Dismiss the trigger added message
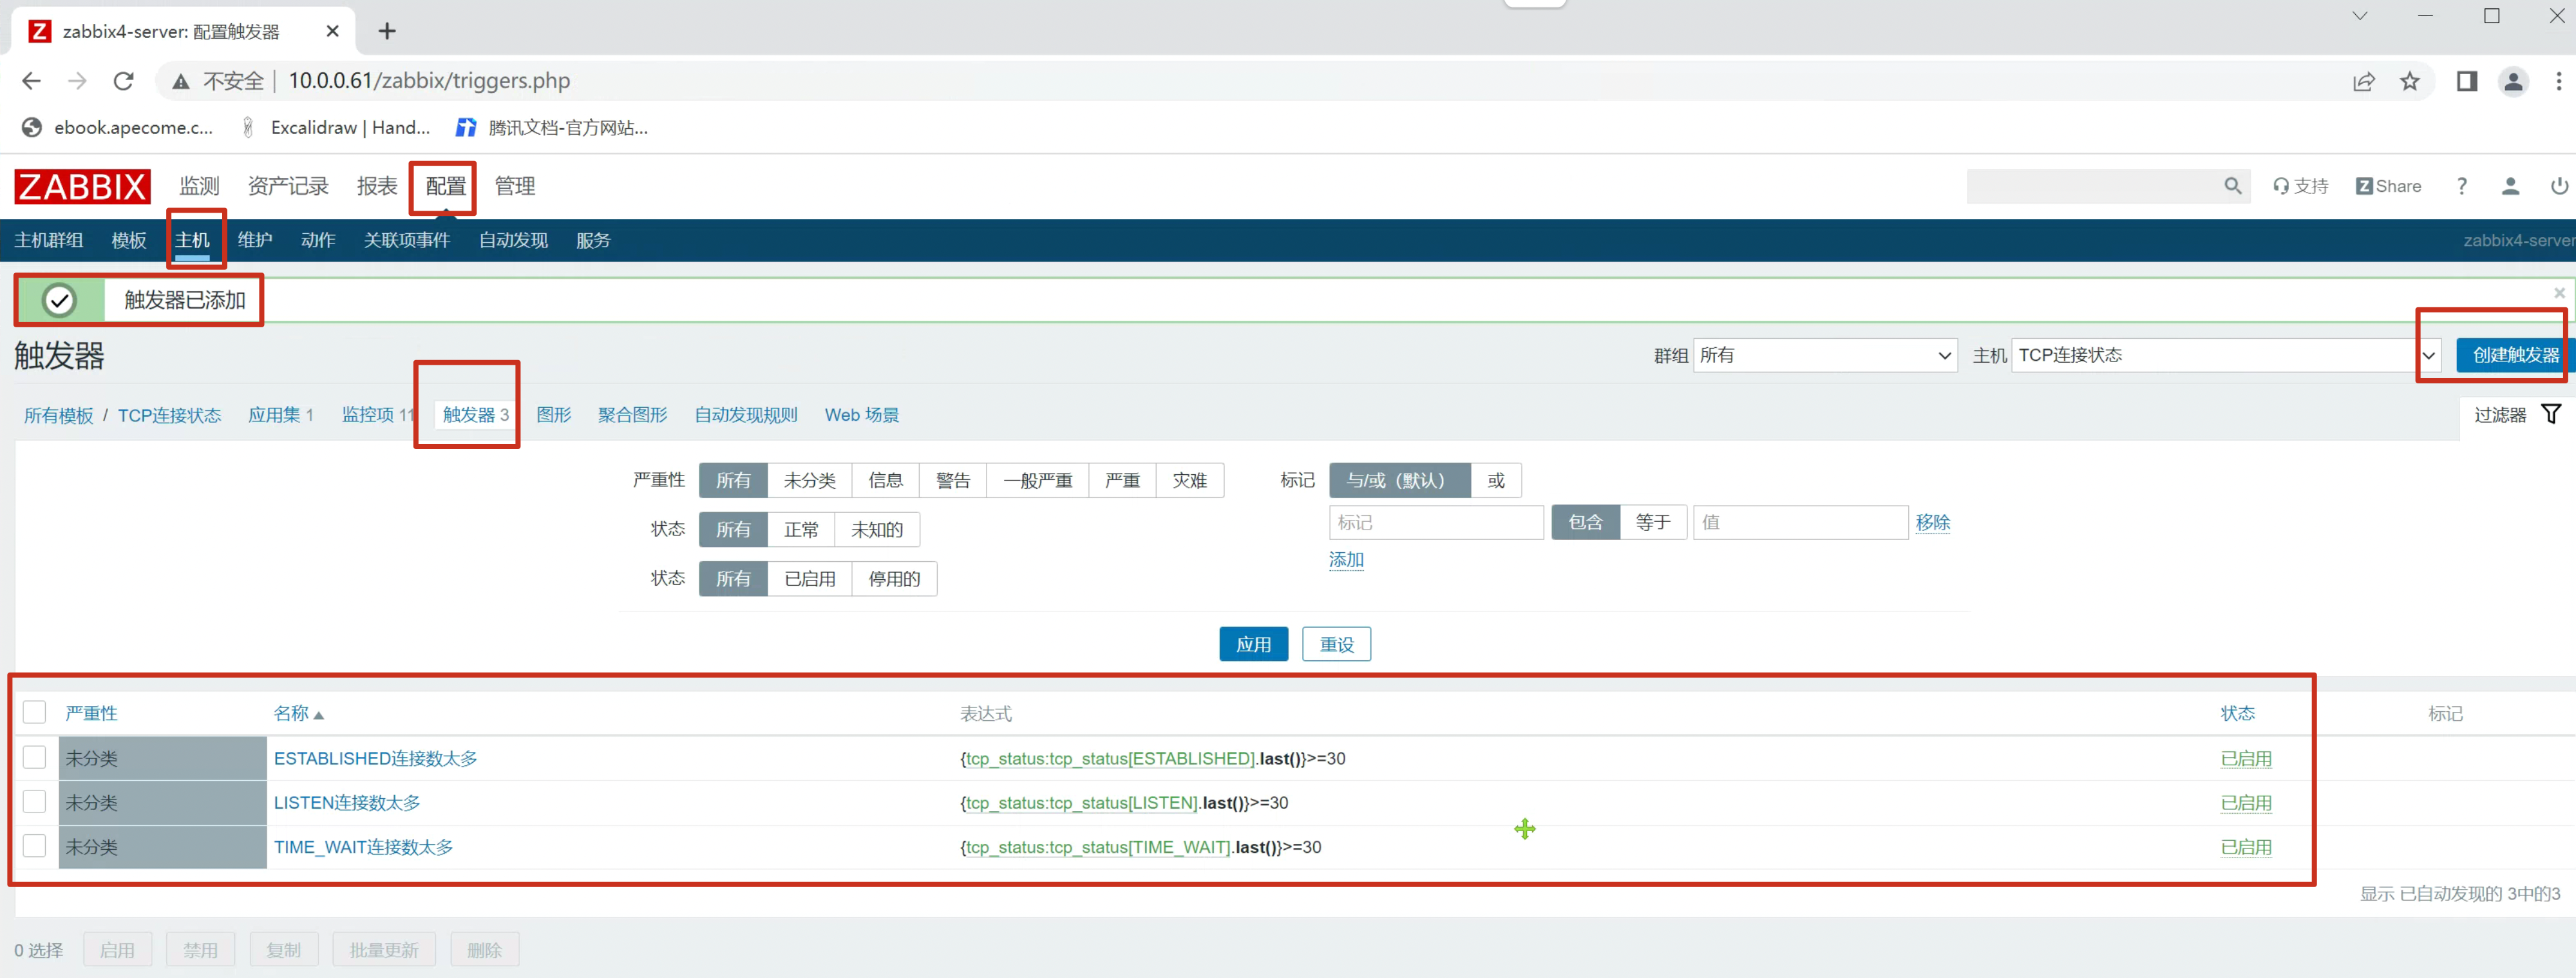This screenshot has width=2576, height=978. [x=2559, y=293]
